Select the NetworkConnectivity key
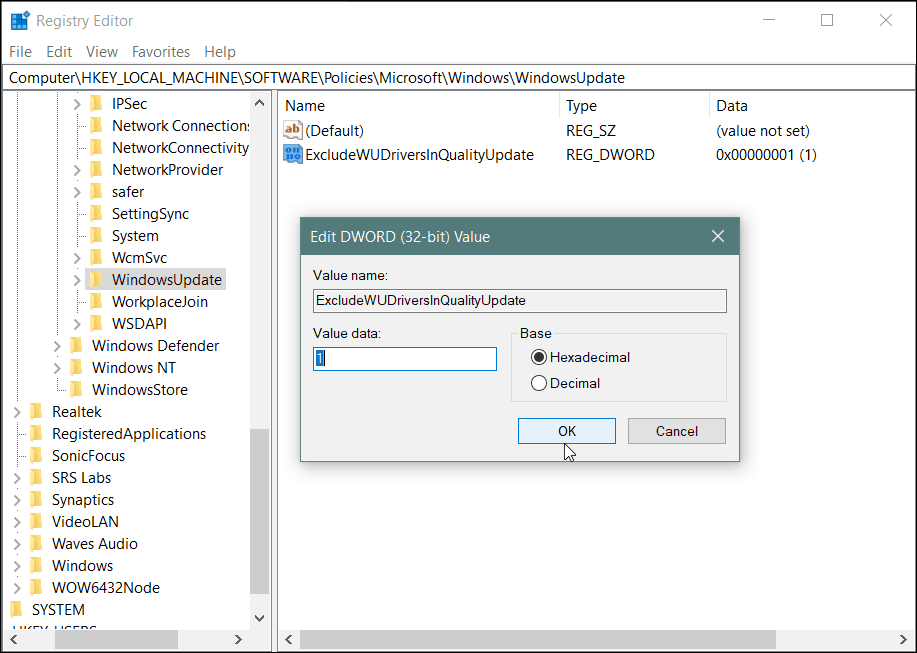Viewport: 917px width, 653px height. pyautogui.click(x=181, y=148)
